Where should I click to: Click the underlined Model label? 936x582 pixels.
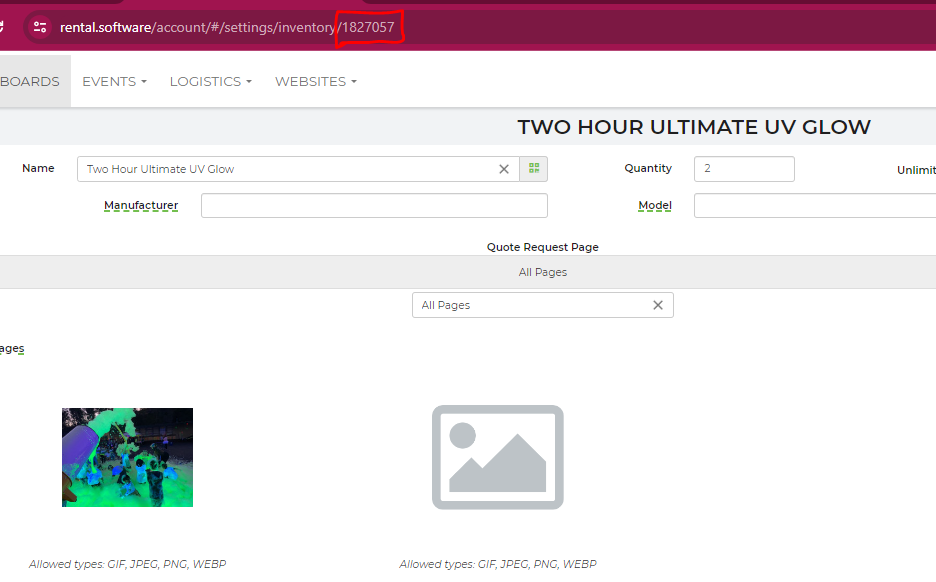point(655,206)
